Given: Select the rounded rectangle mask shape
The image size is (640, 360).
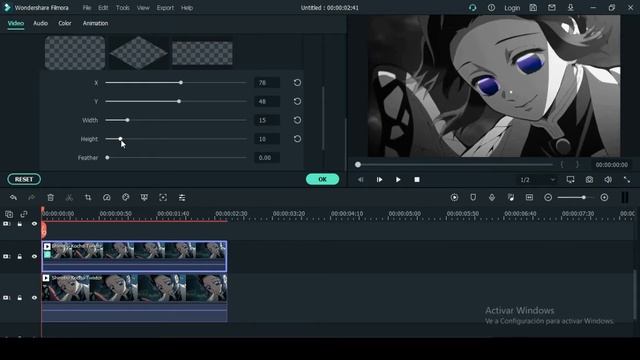Looking at the screenshot, I should click(x=75, y=53).
